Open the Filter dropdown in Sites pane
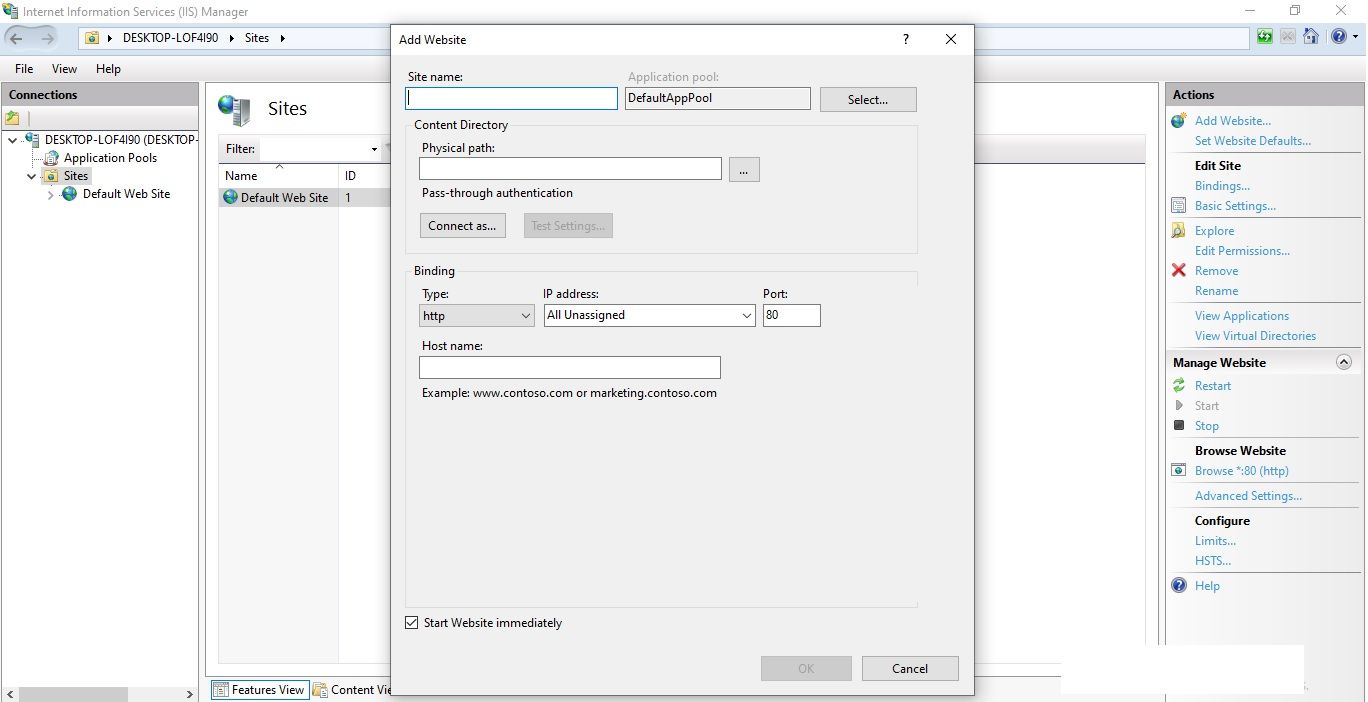 [x=374, y=149]
